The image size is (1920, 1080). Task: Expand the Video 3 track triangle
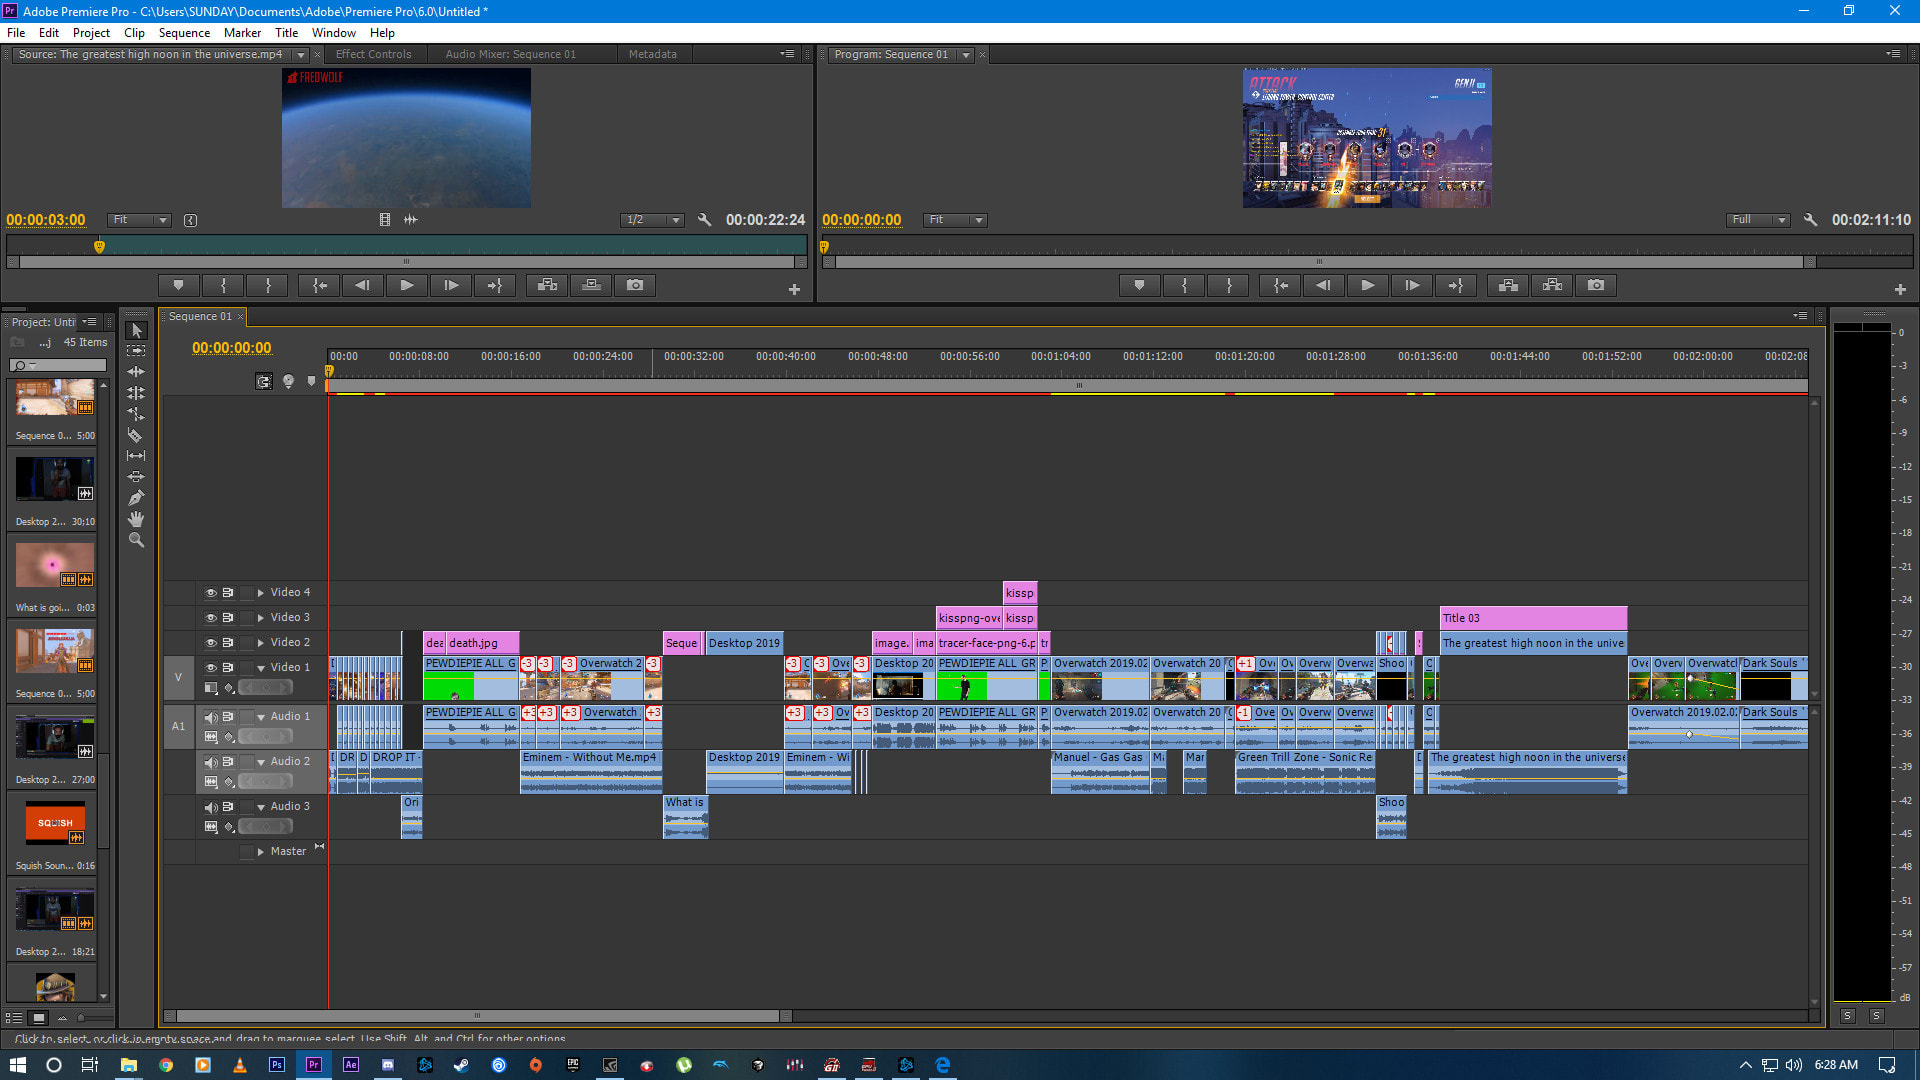260,618
